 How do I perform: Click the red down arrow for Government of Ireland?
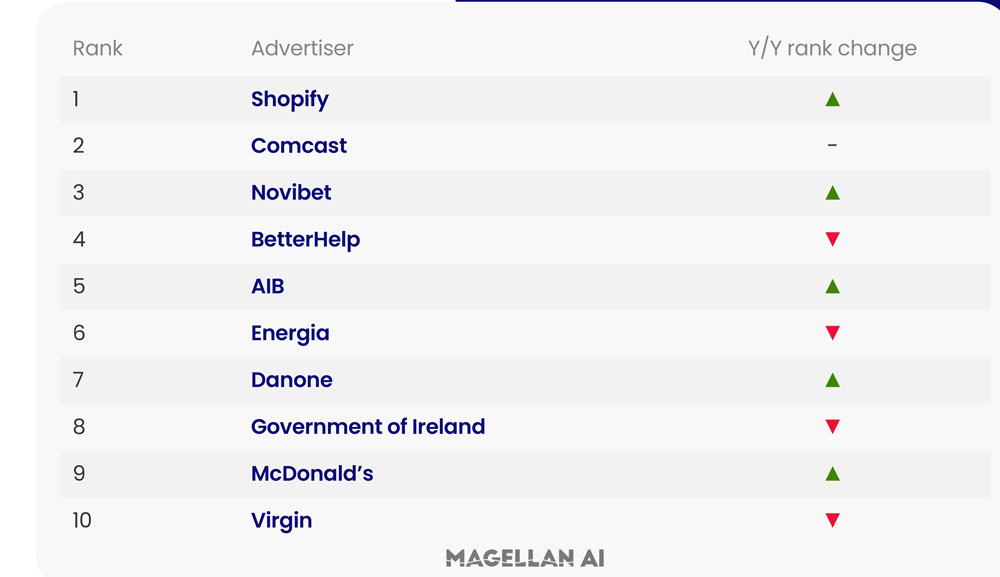(832, 427)
